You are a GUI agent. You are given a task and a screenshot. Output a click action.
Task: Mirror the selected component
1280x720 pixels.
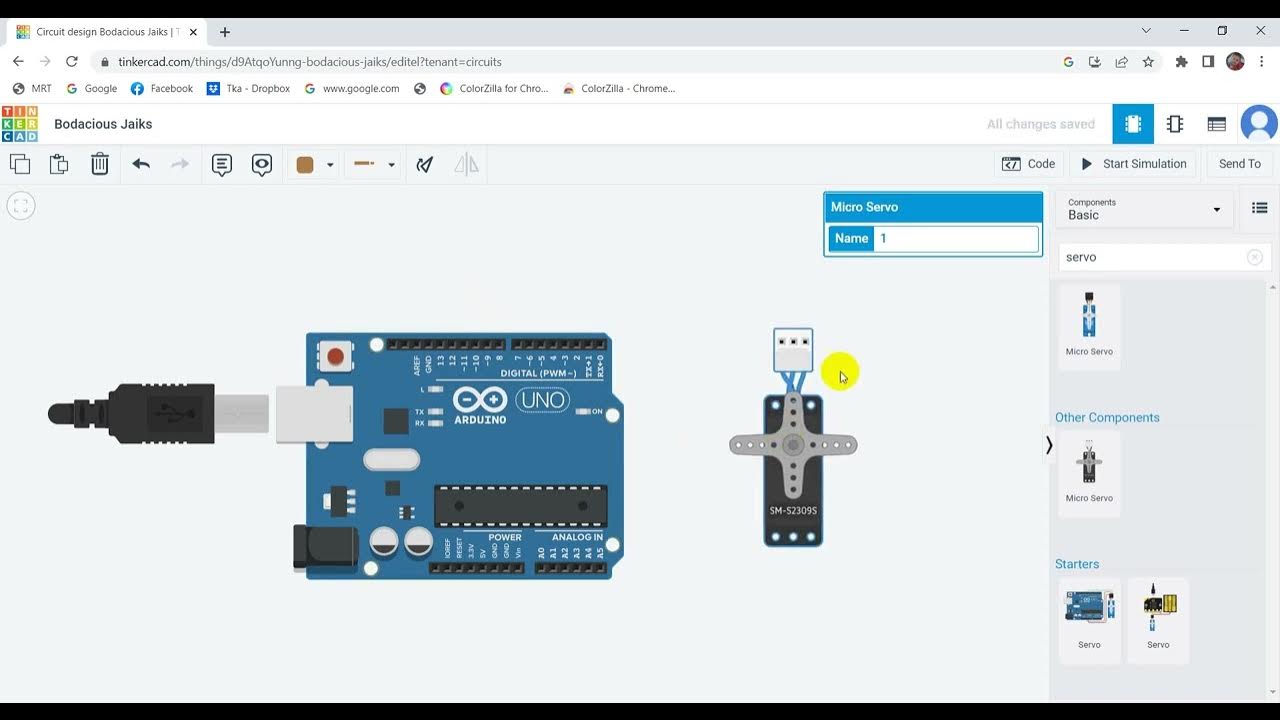466,164
